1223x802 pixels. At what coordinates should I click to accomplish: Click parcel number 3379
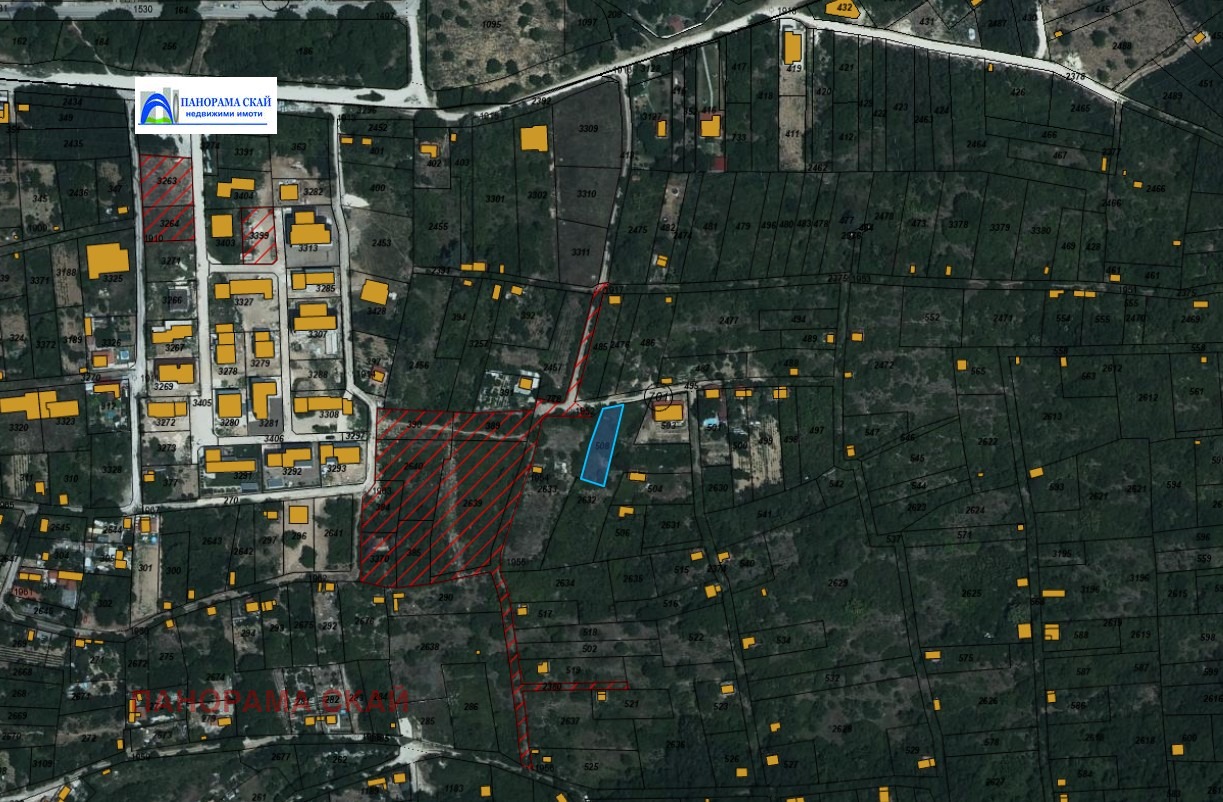[958, 225]
